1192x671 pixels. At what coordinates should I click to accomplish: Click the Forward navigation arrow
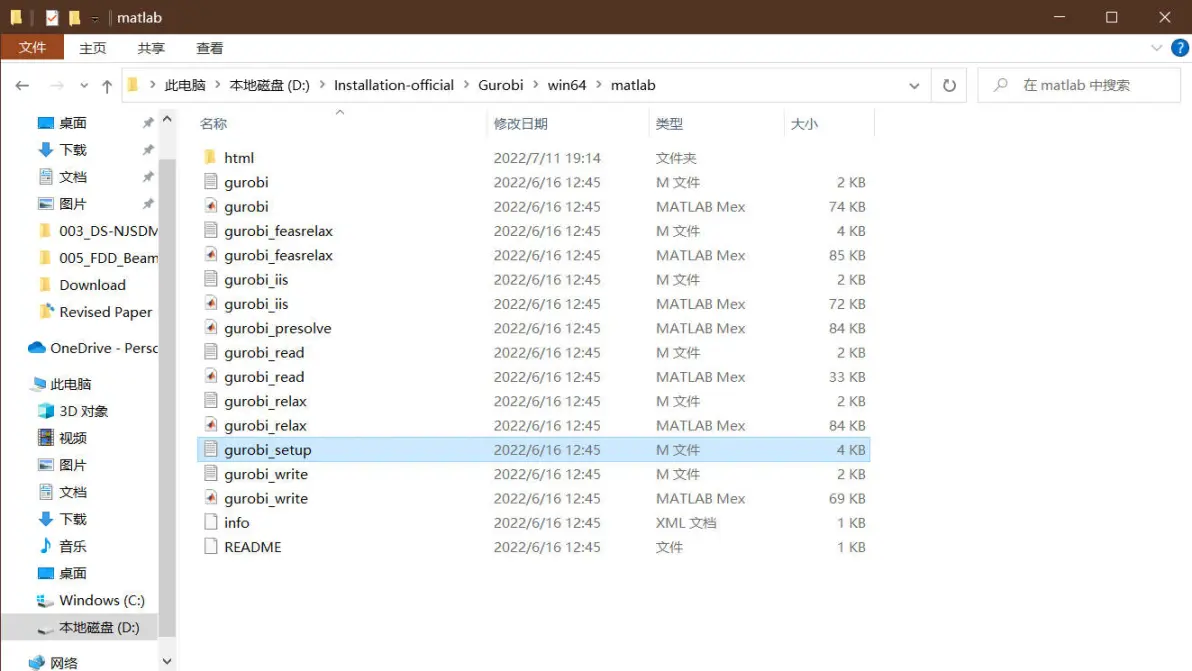click(57, 86)
